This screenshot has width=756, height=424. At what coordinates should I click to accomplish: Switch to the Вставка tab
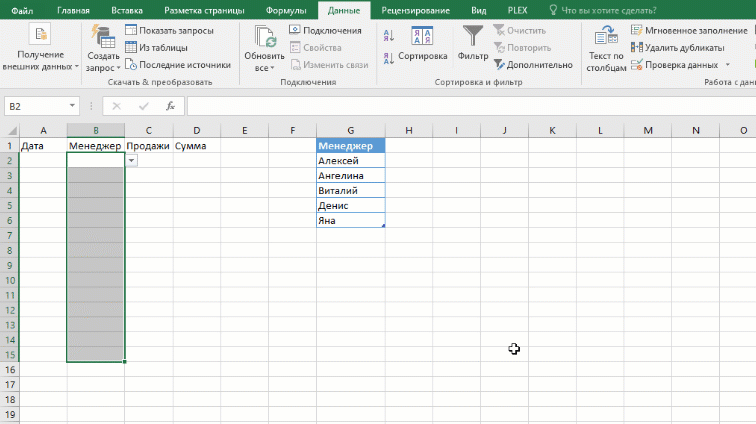(127, 10)
